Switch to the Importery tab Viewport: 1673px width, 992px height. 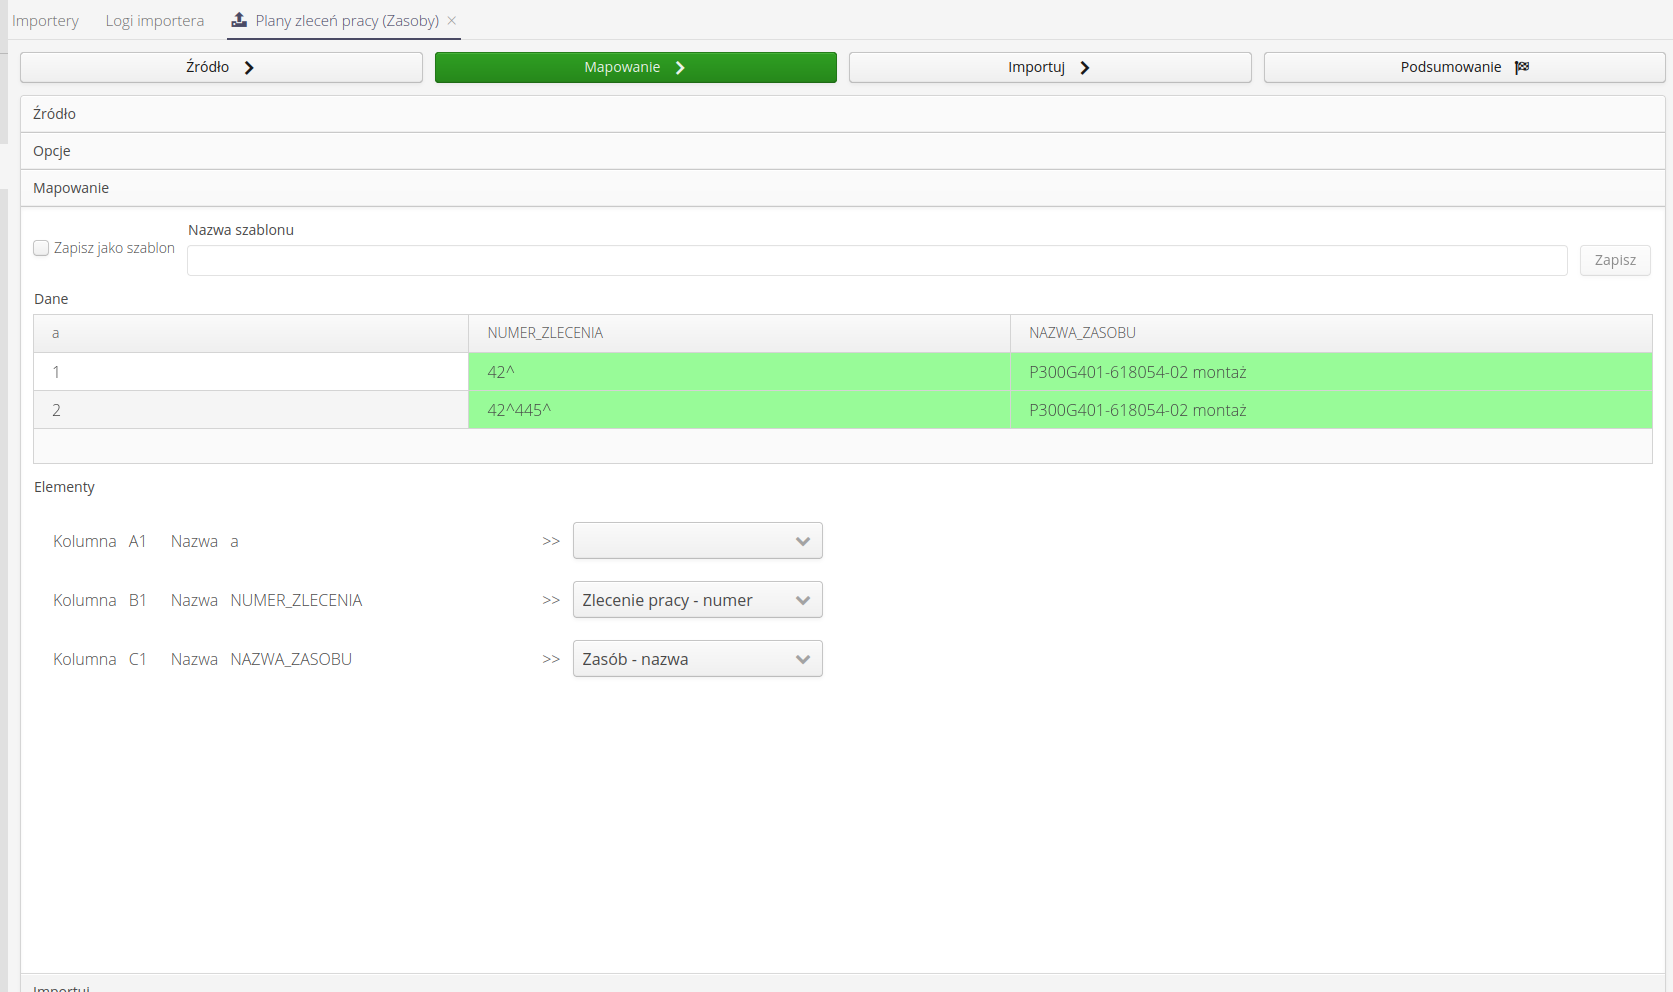point(45,21)
